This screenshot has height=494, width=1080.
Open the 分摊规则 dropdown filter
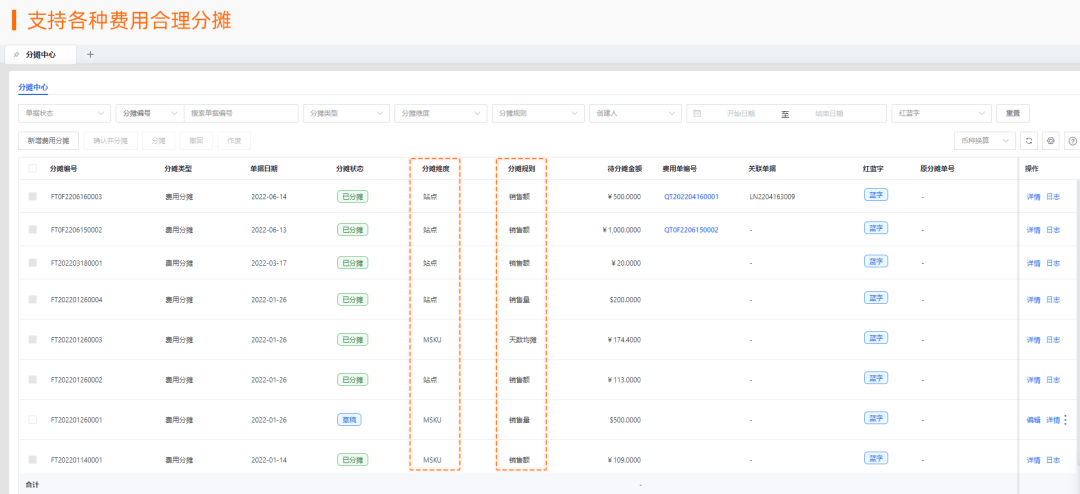pos(539,113)
